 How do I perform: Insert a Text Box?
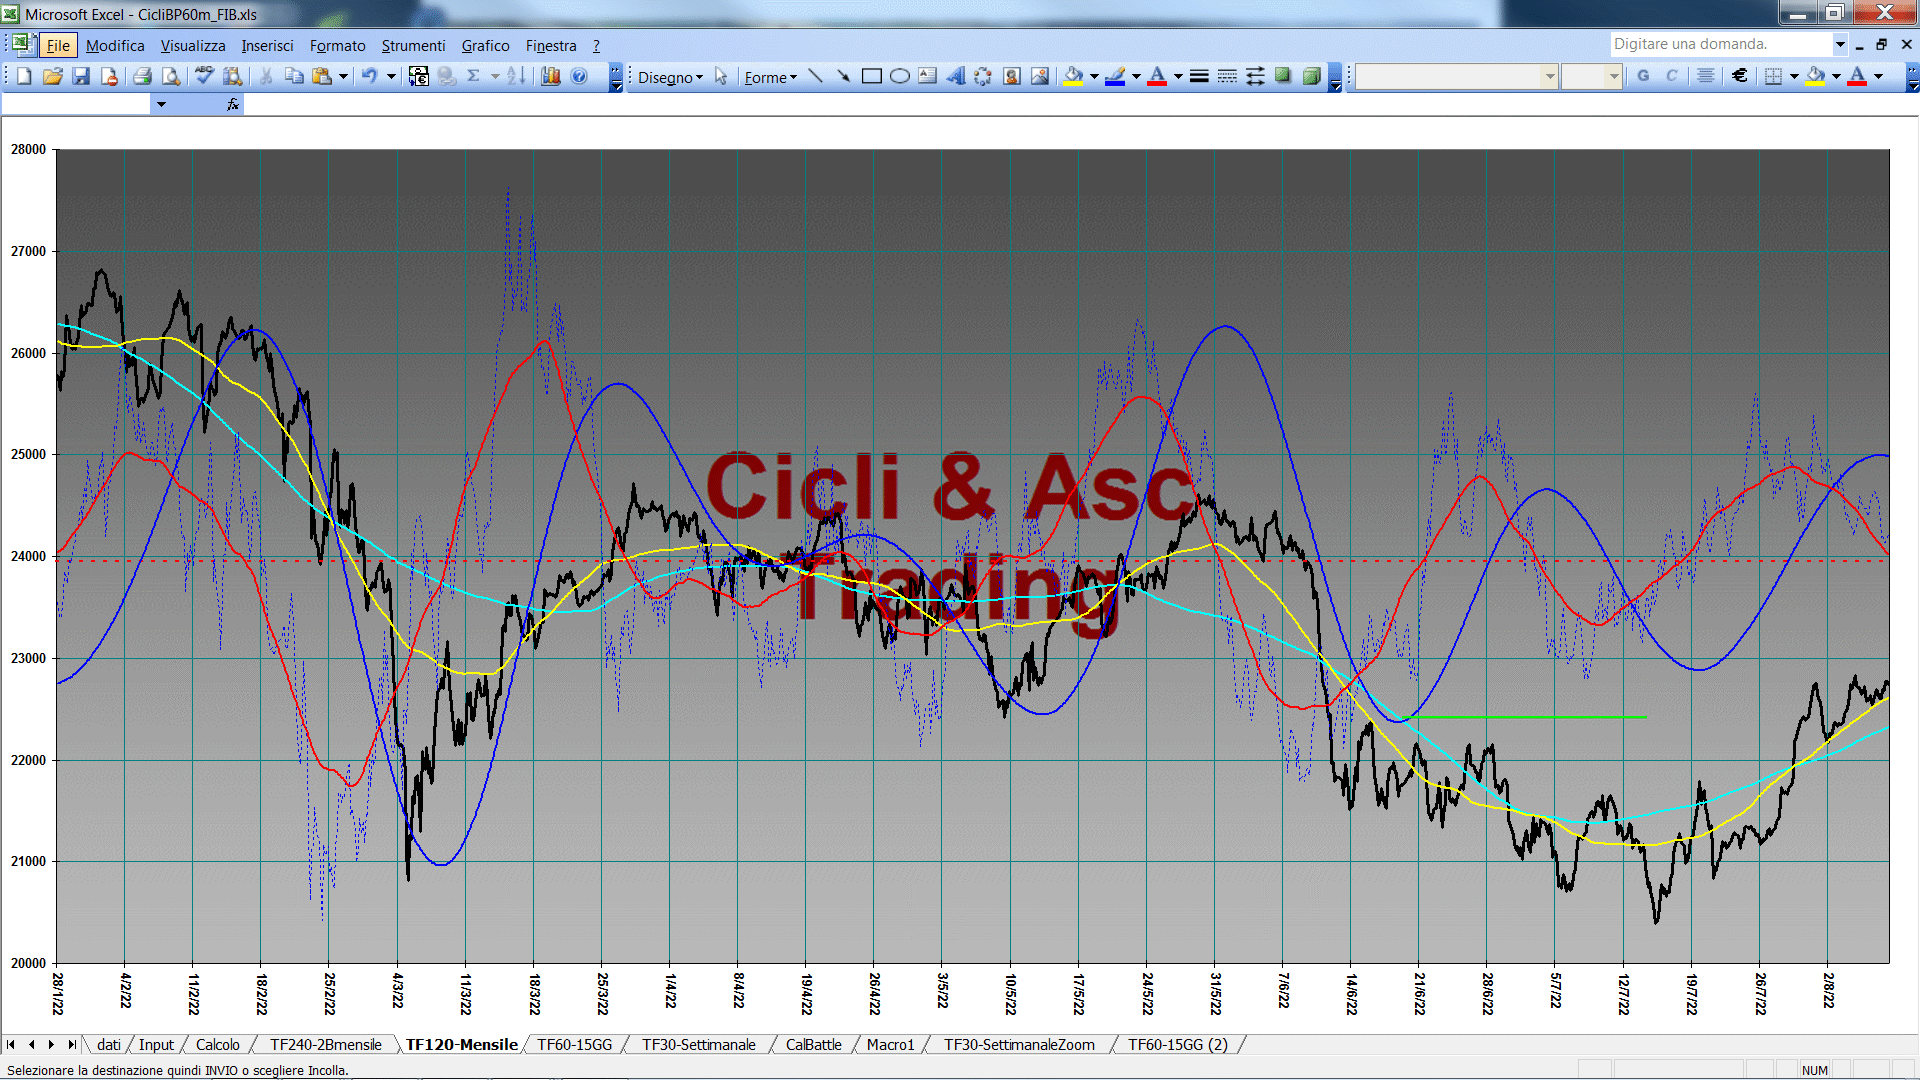click(927, 76)
